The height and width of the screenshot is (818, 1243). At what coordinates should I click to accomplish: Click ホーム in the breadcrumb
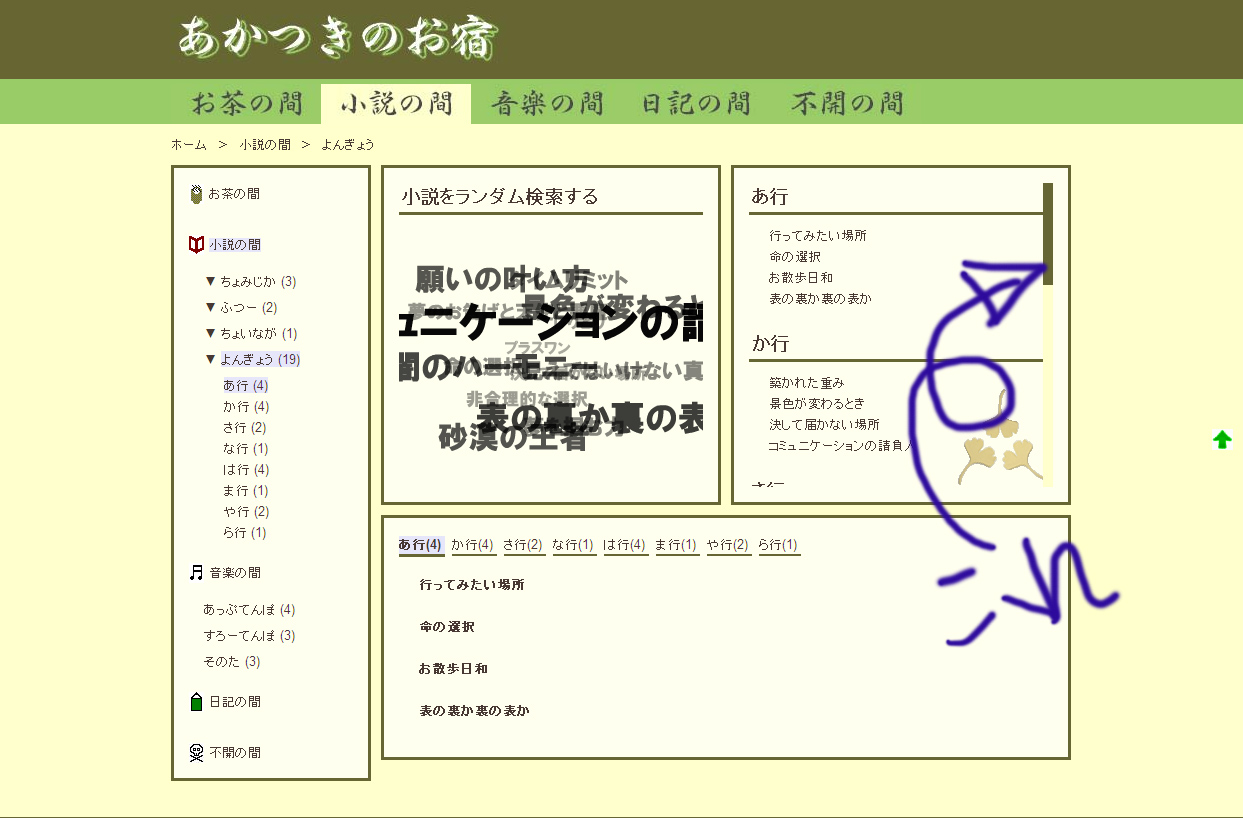click(188, 145)
